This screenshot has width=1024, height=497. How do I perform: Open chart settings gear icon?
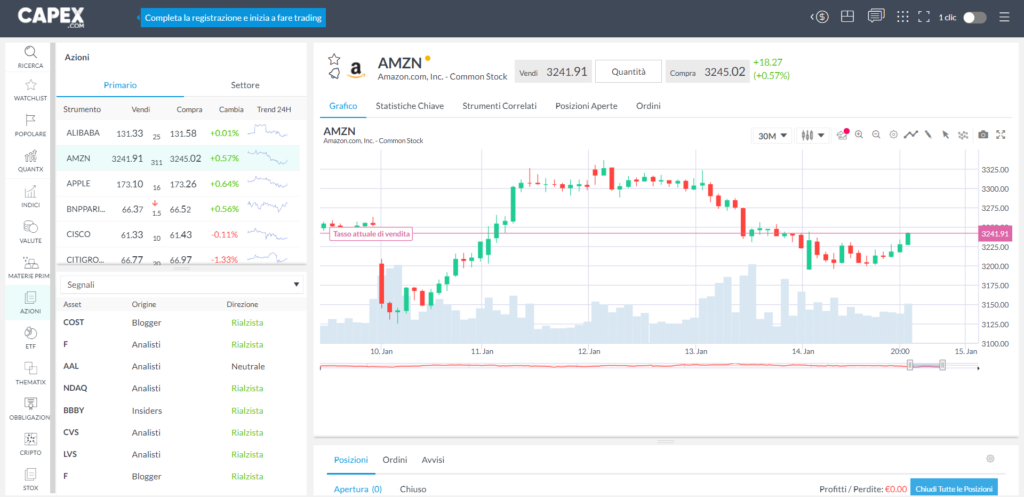tap(893, 135)
